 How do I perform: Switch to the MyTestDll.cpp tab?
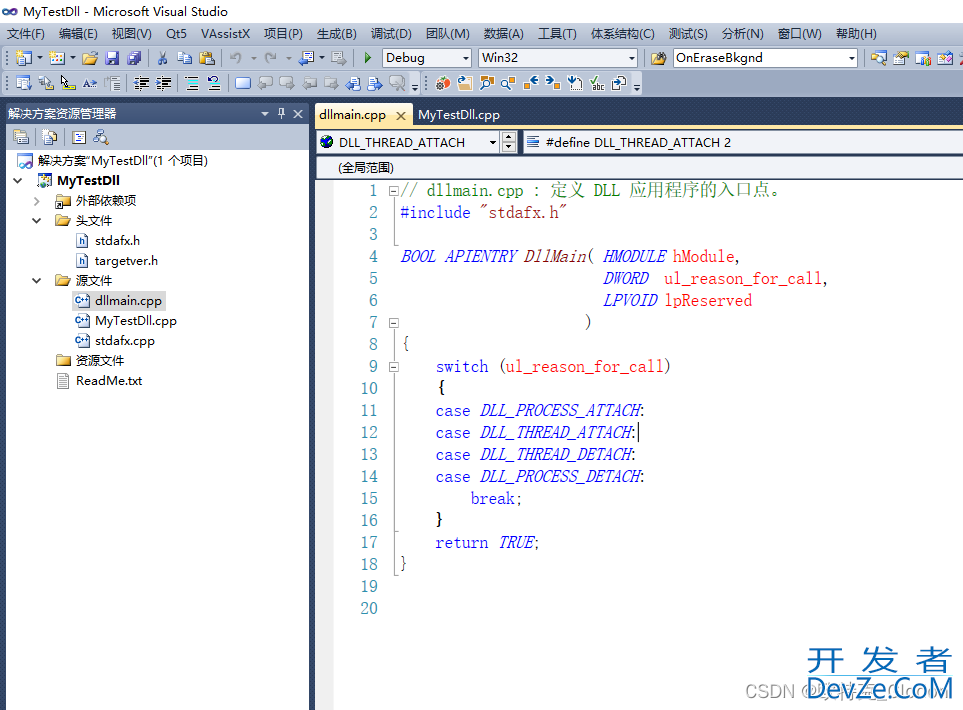459,115
